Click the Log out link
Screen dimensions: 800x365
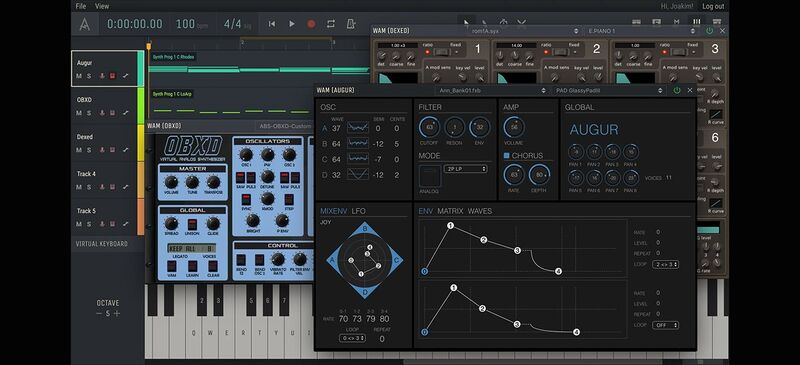click(x=713, y=6)
